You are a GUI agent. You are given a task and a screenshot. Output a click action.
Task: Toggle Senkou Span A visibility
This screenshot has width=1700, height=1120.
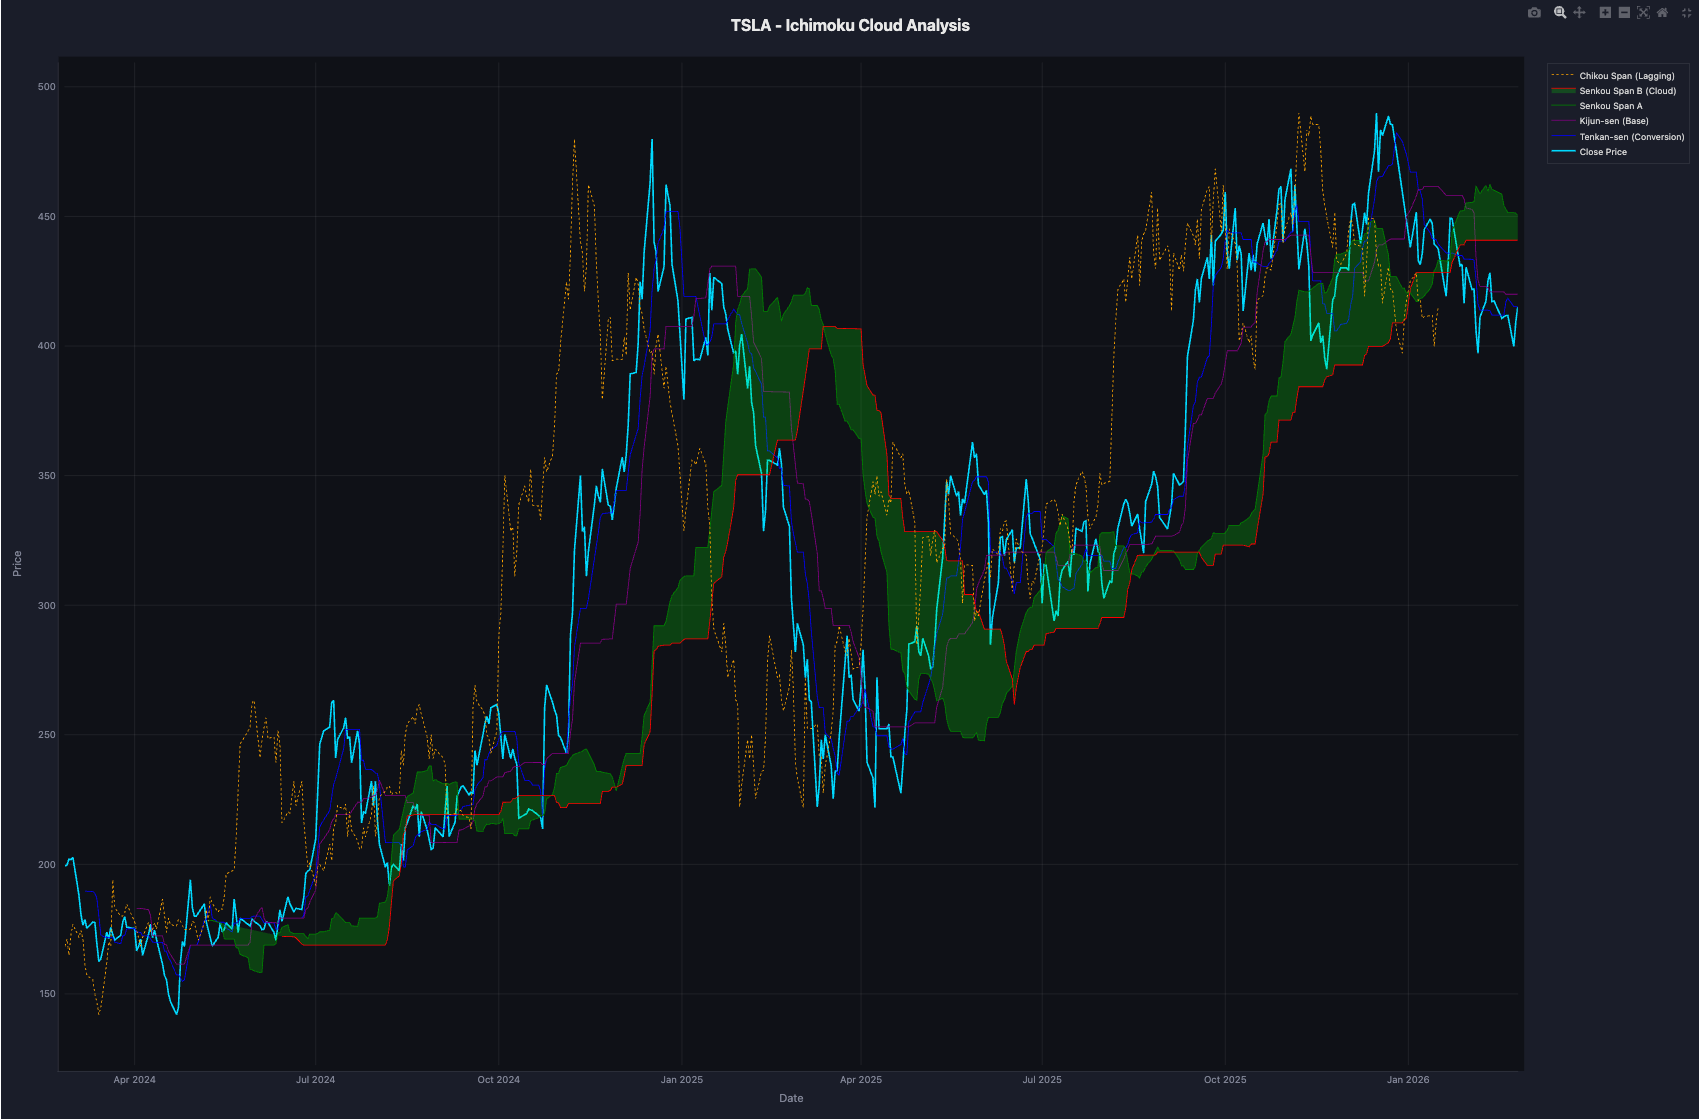[1611, 105]
